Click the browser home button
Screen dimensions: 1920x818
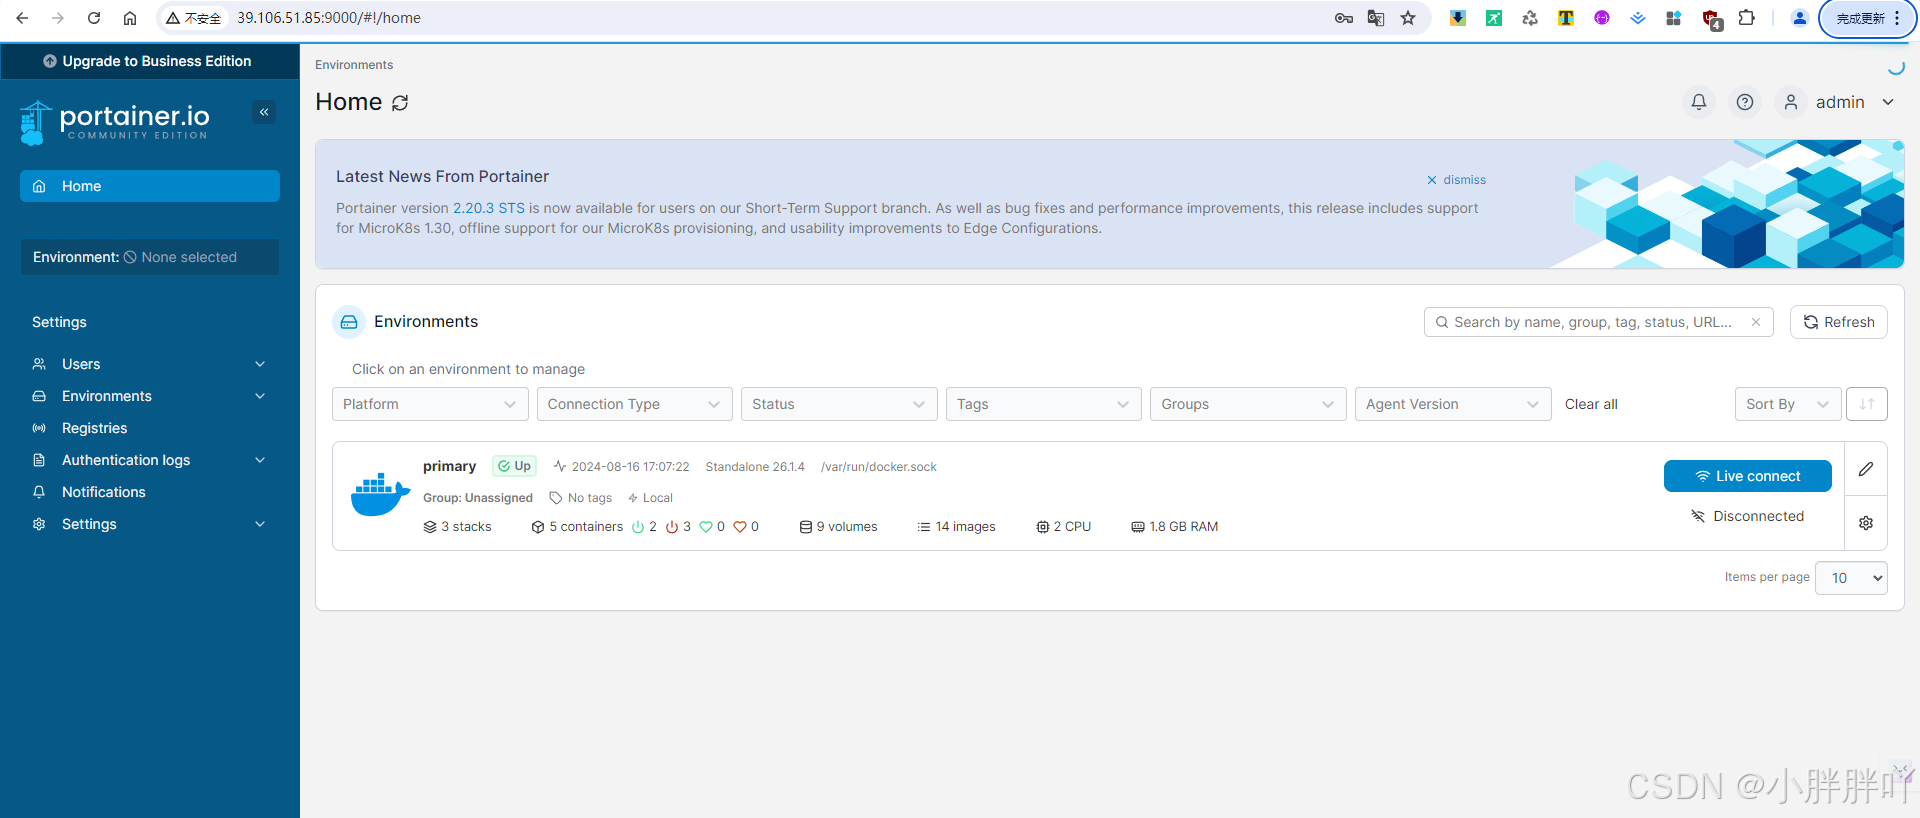point(130,18)
